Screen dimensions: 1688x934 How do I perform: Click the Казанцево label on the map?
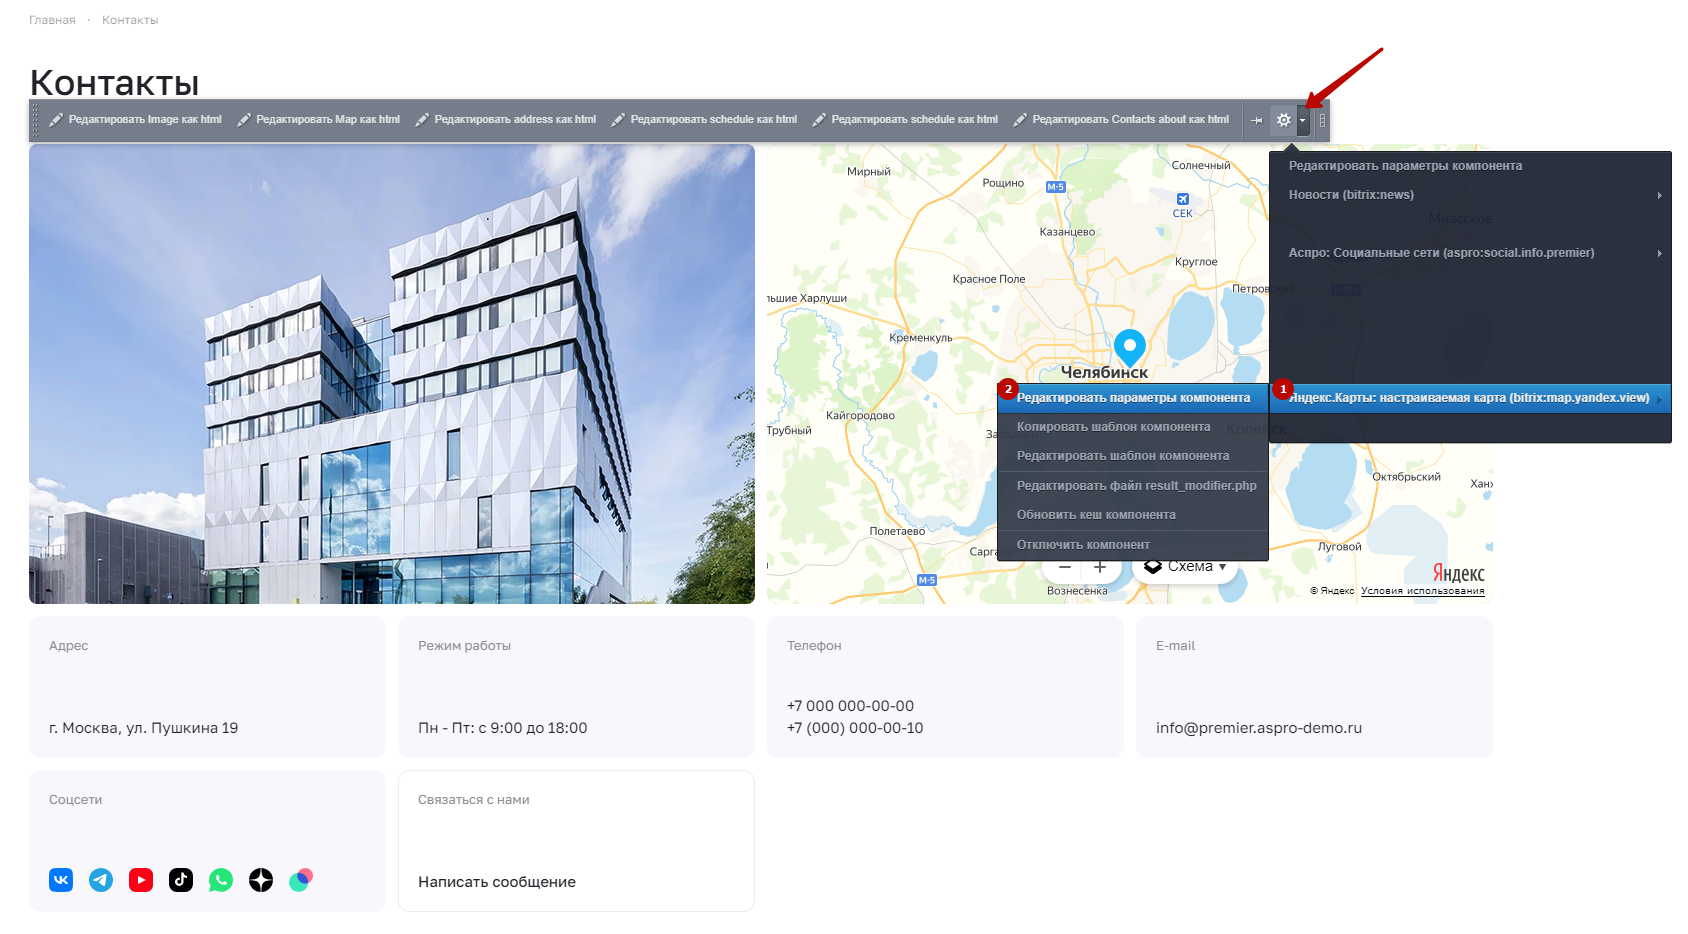click(1068, 232)
